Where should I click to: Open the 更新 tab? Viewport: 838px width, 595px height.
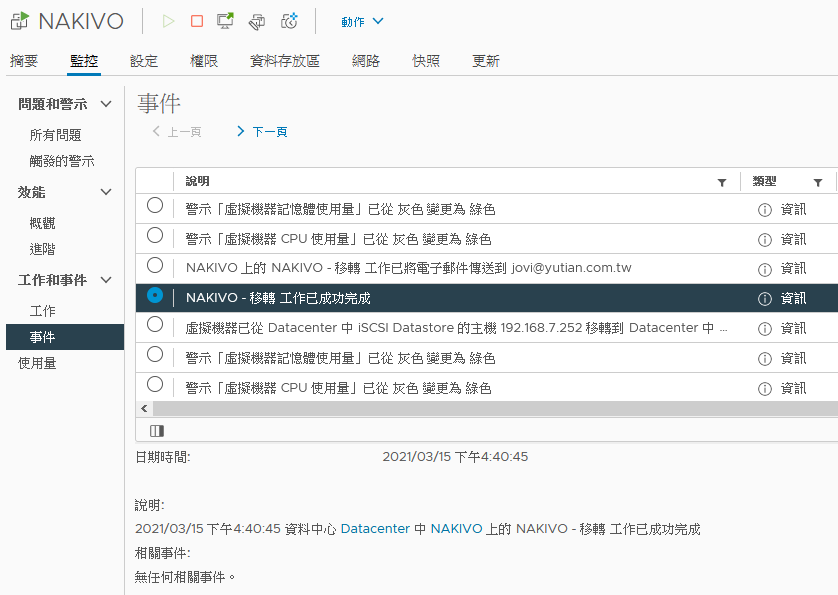point(486,61)
